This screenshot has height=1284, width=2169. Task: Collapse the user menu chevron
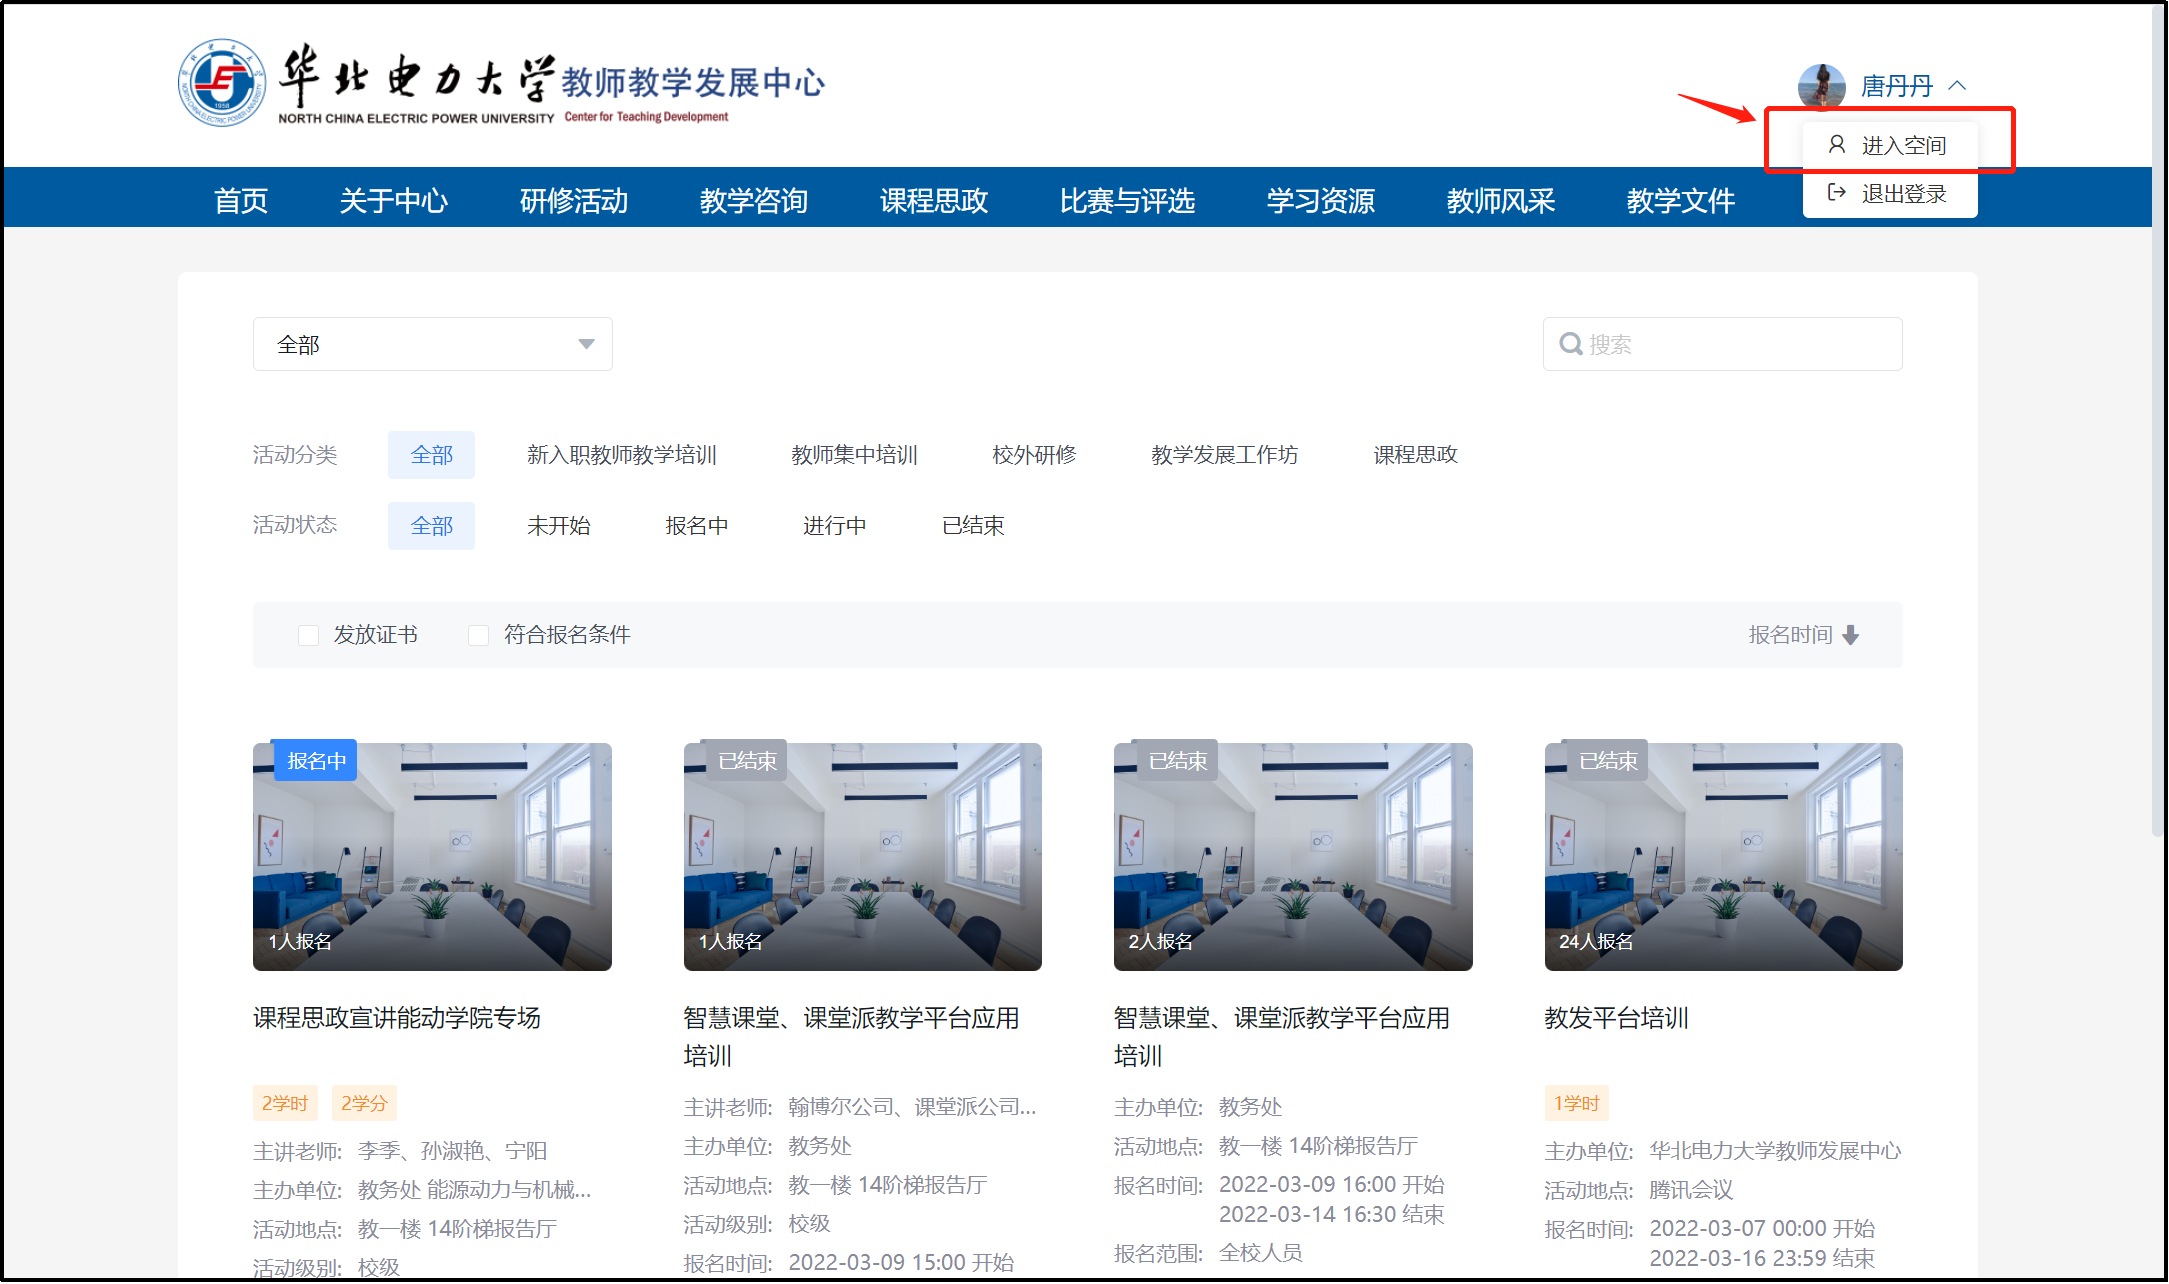(x=1958, y=86)
